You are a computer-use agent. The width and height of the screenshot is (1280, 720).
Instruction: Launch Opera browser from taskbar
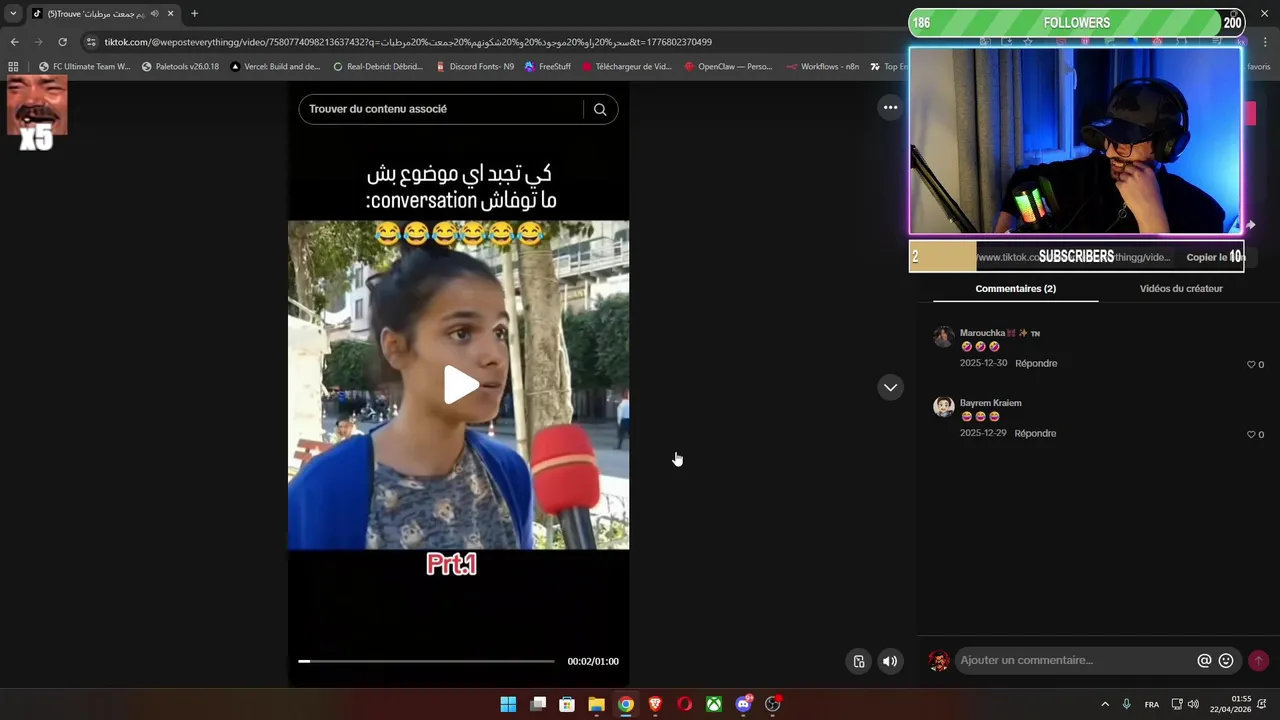click(x=684, y=704)
